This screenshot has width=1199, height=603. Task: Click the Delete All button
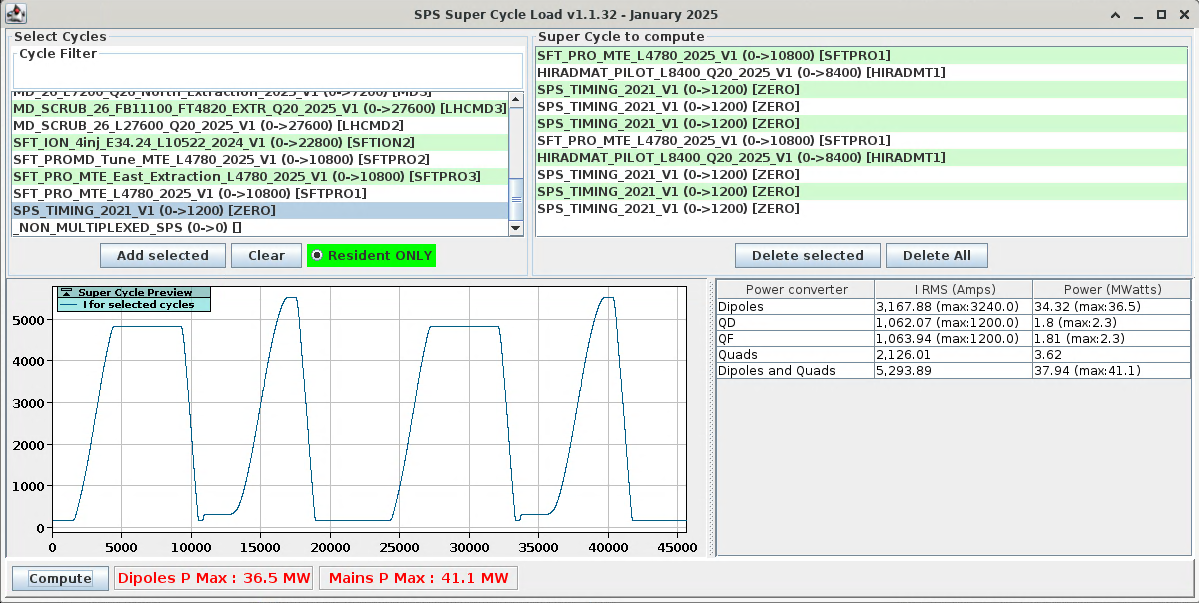(x=936, y=255)
